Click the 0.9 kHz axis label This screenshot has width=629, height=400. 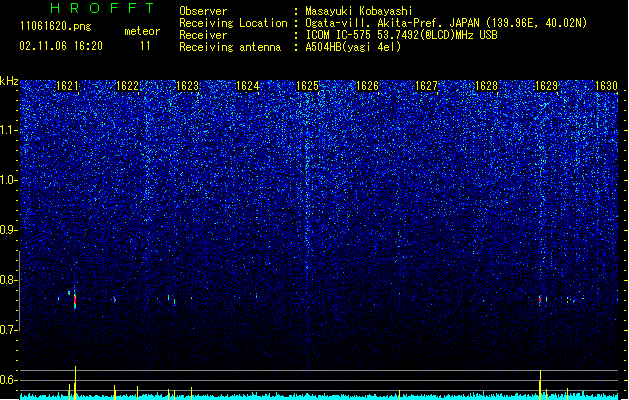point(9,230)
